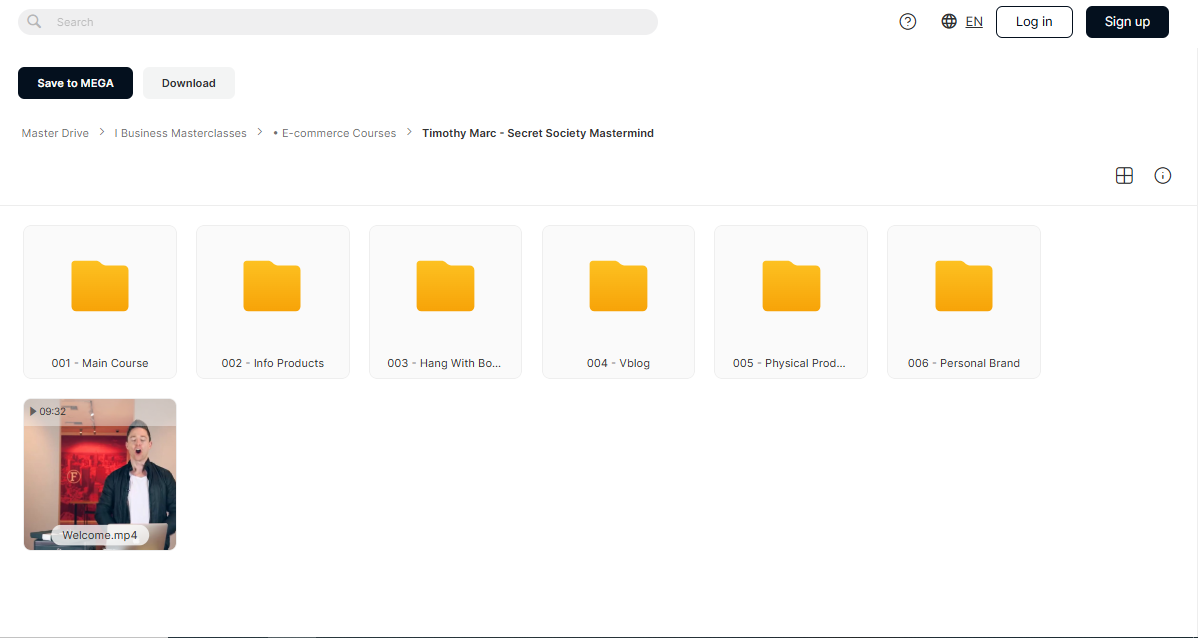Image resolution: width=1198 pixels, height=638 pixels.
Task: Open the 004 - Vblog folder icon
Action: pyautogui.click(x=618, y=286)
